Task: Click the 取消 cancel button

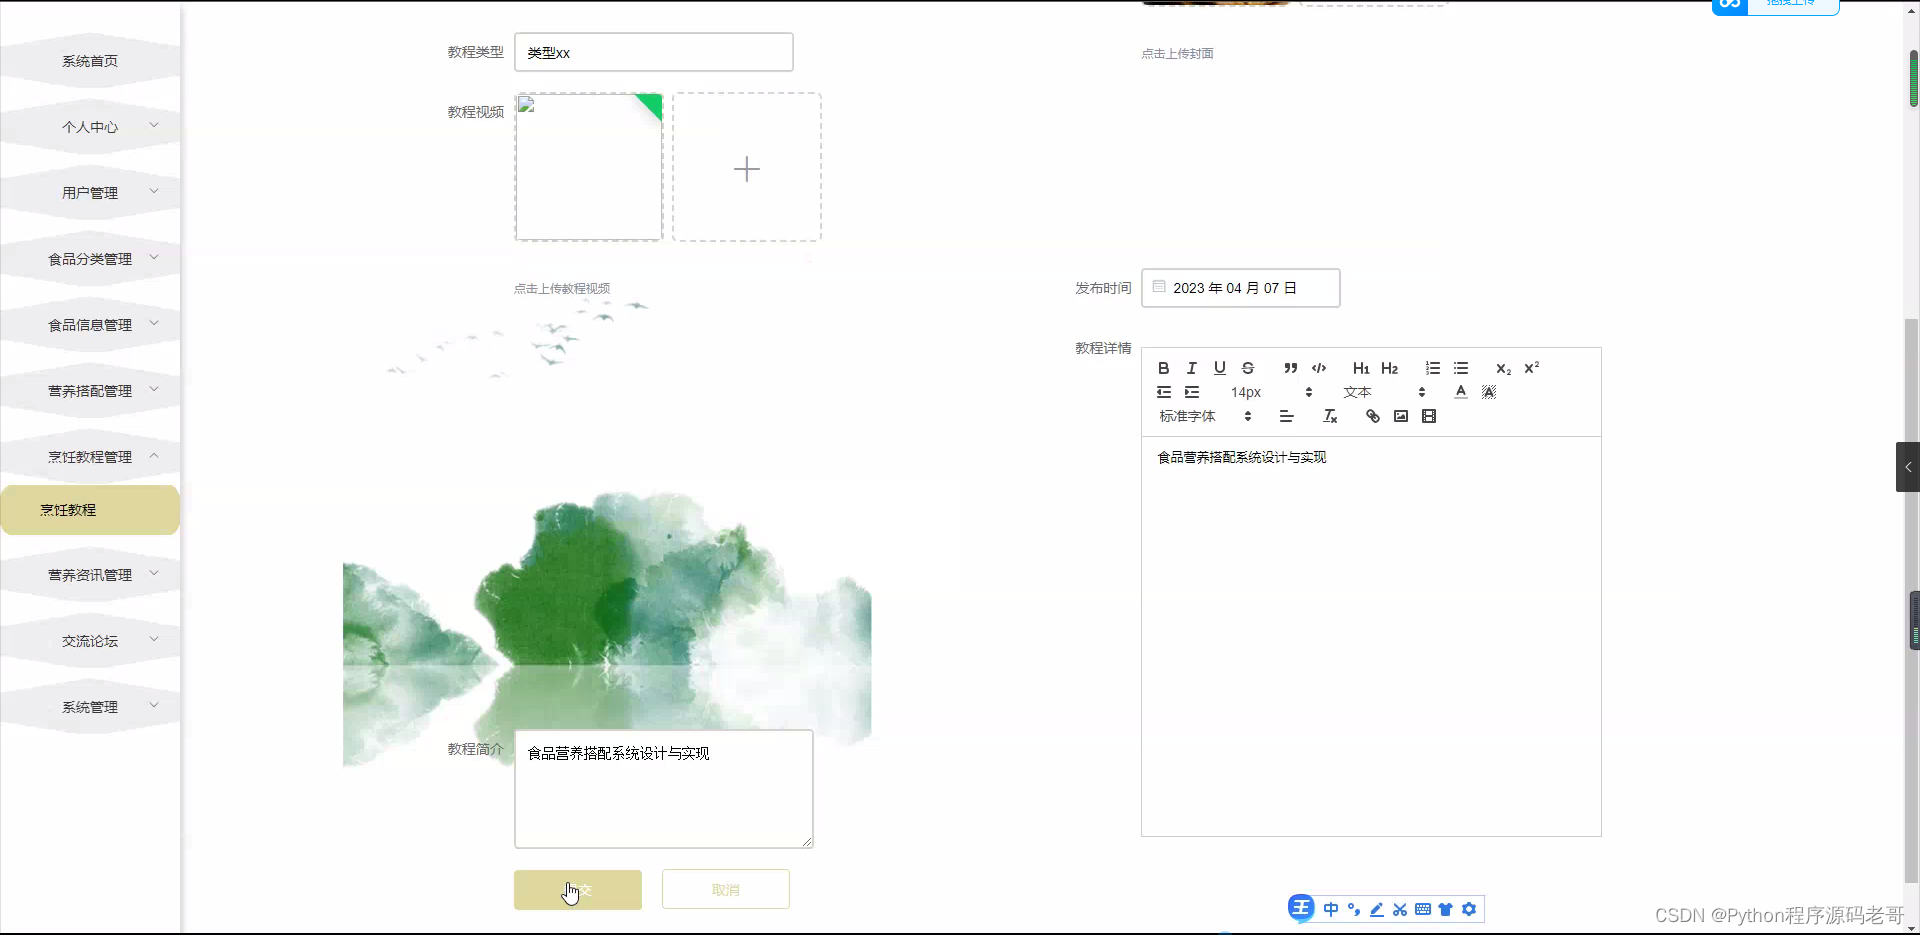Action: pos(725,889)
